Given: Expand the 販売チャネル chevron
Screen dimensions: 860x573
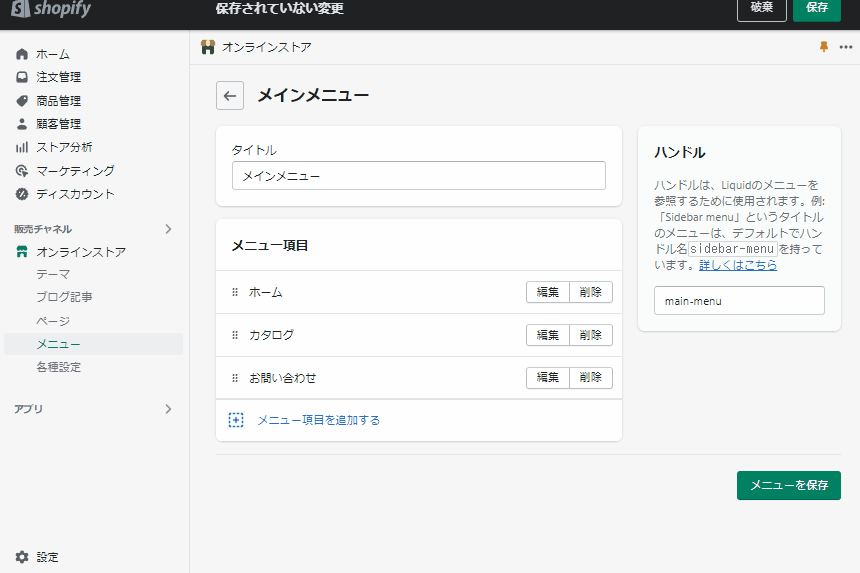Looking at the screenshot, I should click(168, 229).
